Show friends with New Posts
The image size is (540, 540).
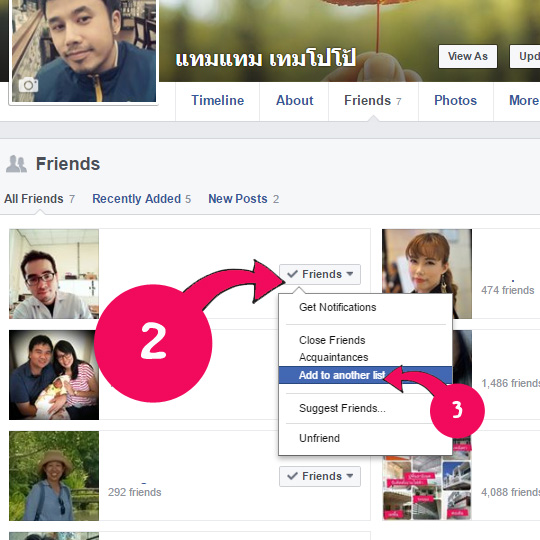tap(243, 199)
